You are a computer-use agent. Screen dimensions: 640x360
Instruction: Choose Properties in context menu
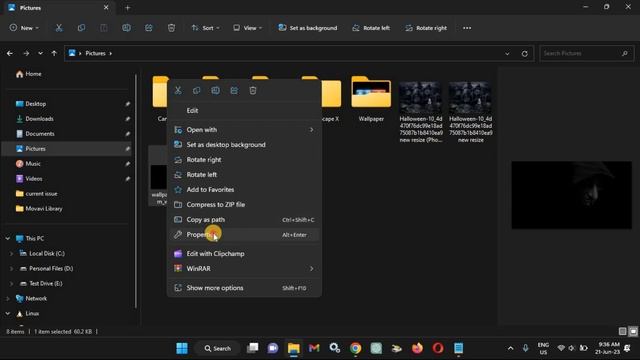point(244,235)
